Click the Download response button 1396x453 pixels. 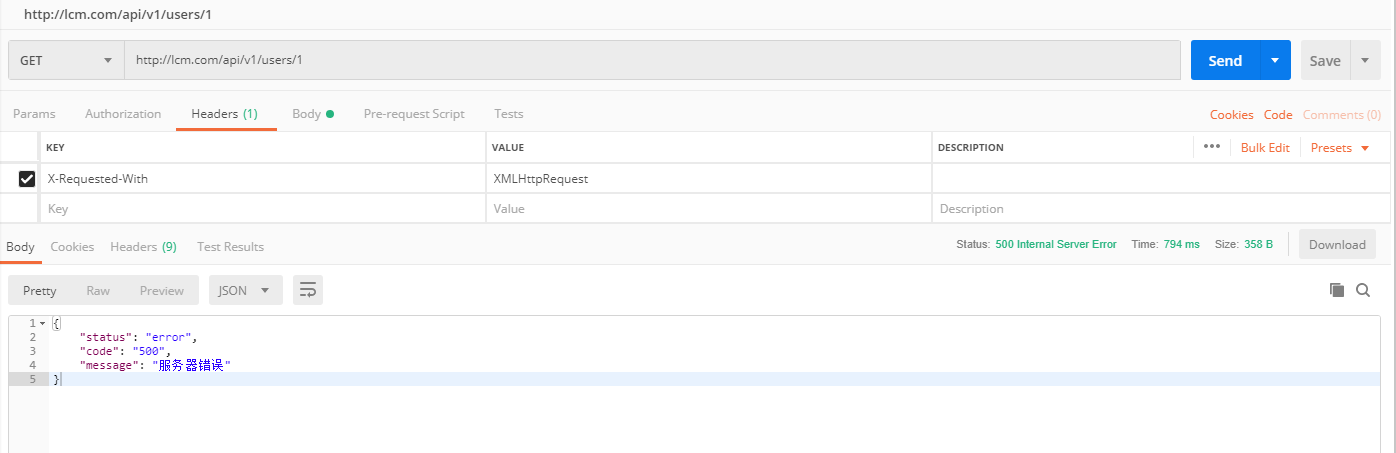pos(1337,245)
